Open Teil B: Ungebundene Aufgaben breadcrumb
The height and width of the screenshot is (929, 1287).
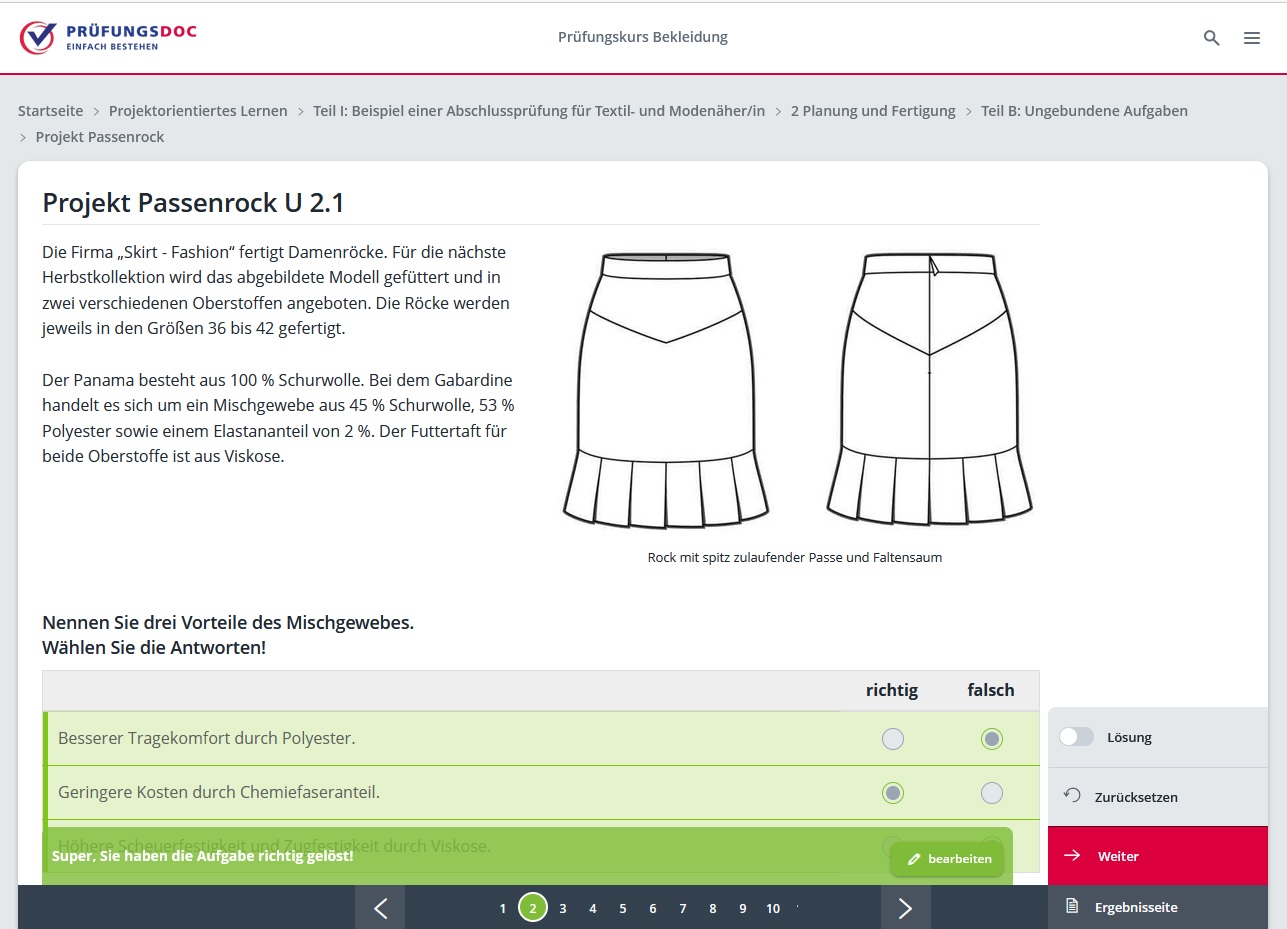pos(1084,111)
